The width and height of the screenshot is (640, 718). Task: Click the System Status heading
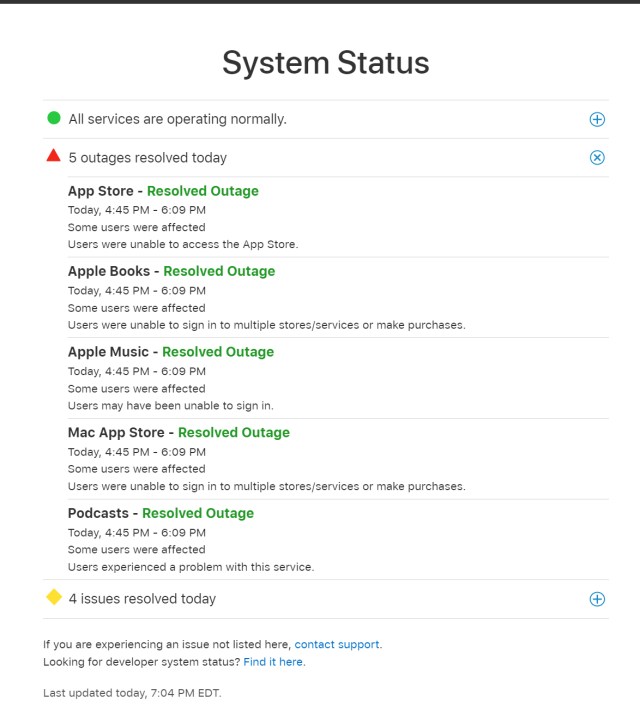pyautogui.click(x=326, y=63)
